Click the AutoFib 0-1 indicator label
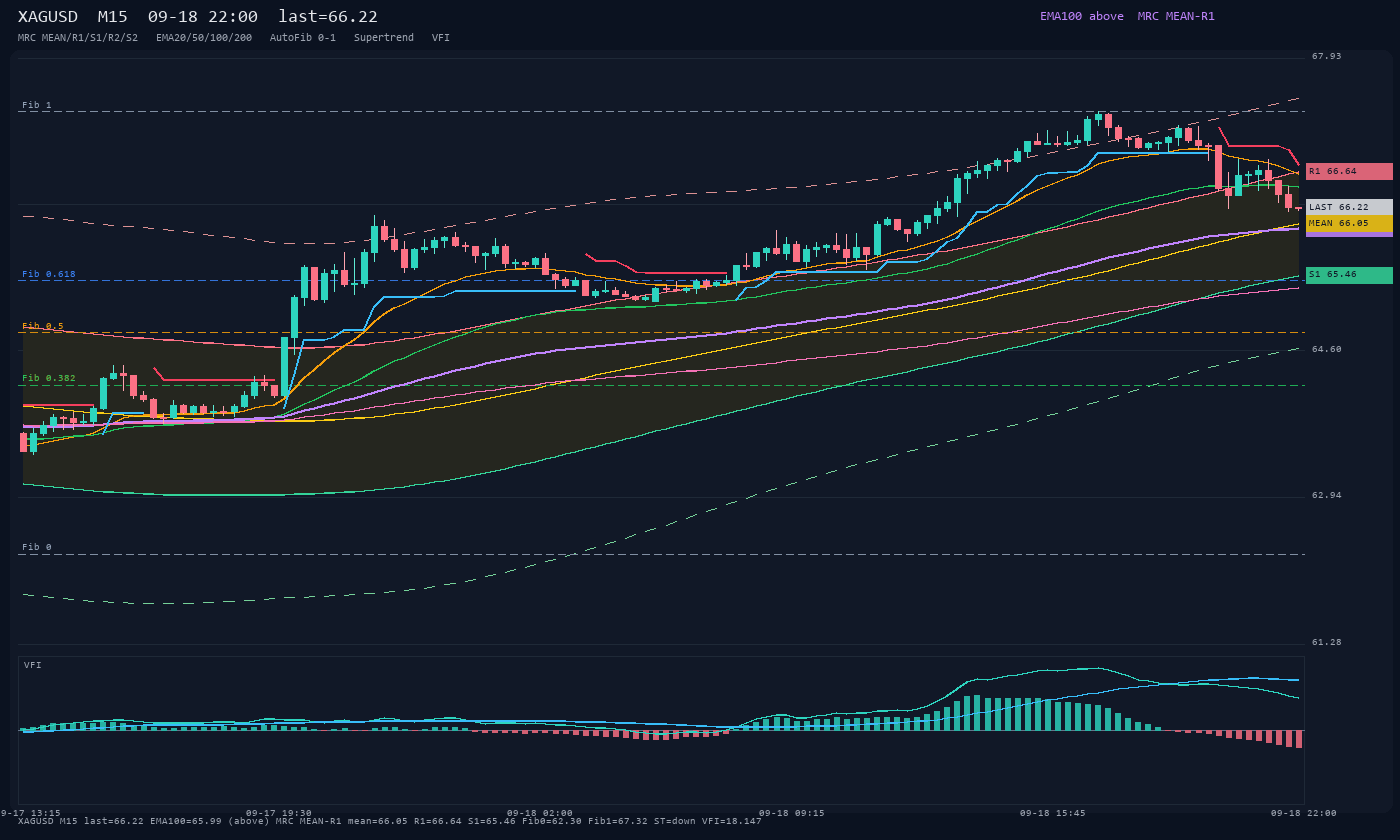 (303, 38)
